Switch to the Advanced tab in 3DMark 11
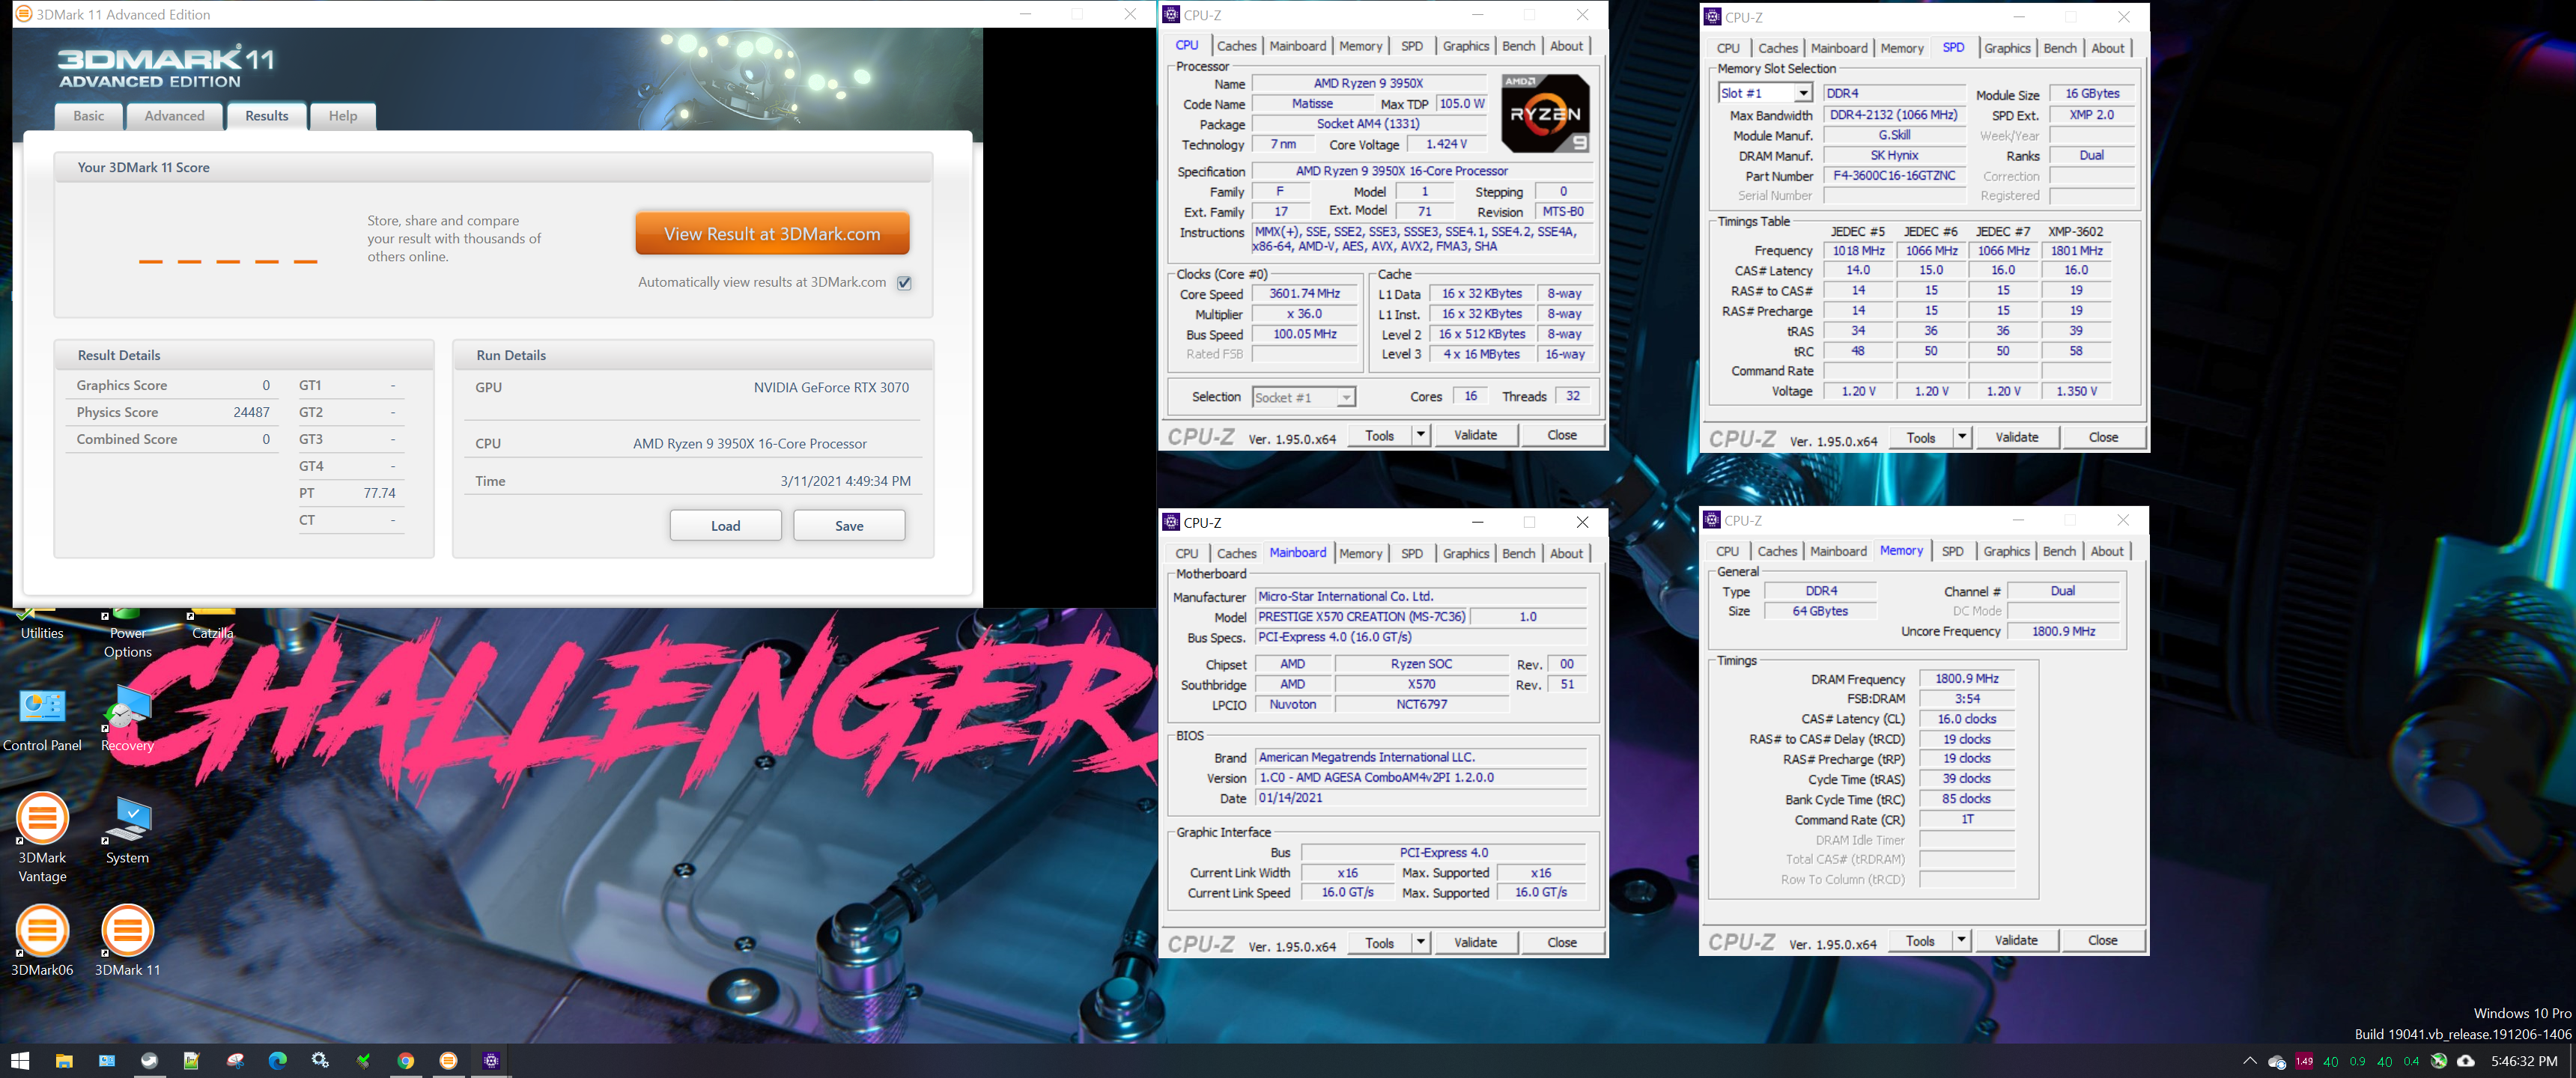2576x1078 pixels. pyautogui.click(x=174, y=116)
